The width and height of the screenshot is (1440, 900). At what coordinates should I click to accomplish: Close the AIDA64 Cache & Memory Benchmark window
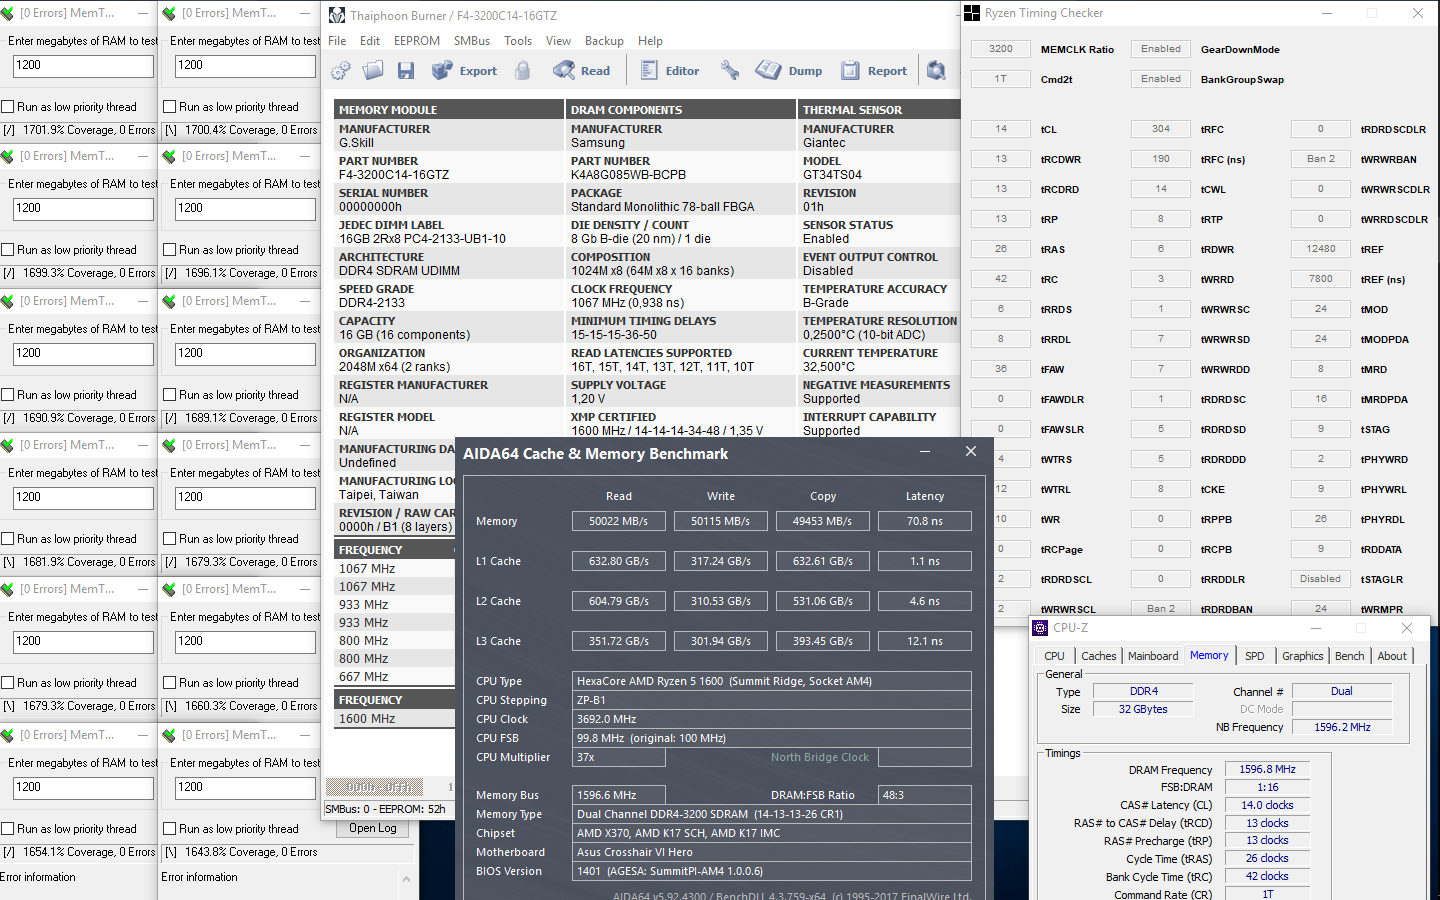pyautogui.click(x=970, y=452)
